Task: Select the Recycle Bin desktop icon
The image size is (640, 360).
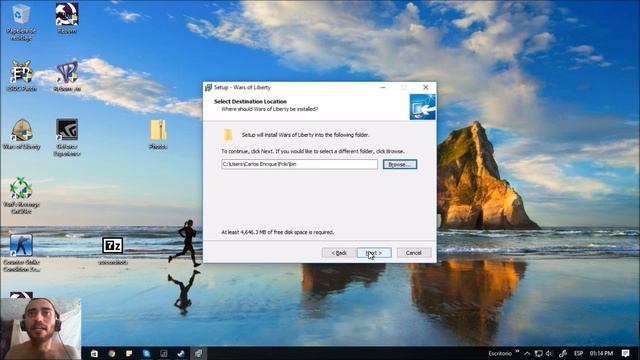Action: point(21,22)
